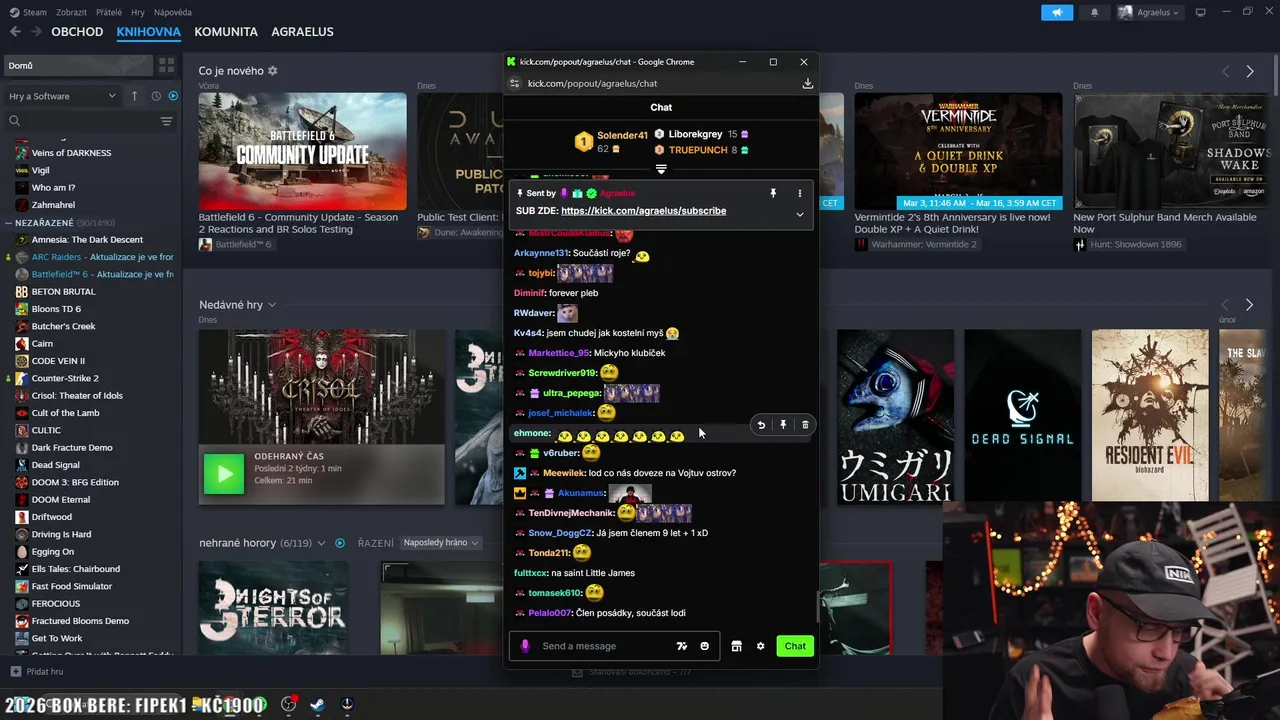Open Agraelus account dropdown
Viewport: 1280px width, 720px height.
(x=1149, y=12)
